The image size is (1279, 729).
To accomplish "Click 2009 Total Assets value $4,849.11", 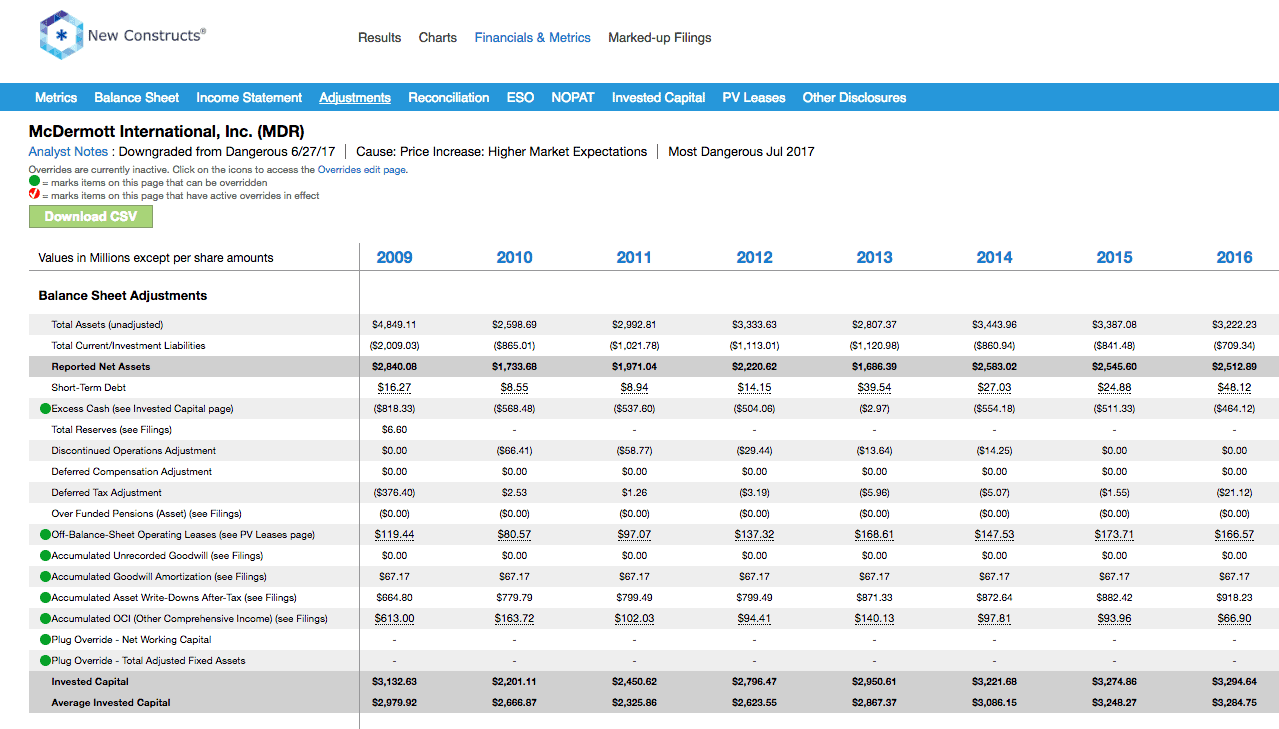I will click(x=394, y=324).
